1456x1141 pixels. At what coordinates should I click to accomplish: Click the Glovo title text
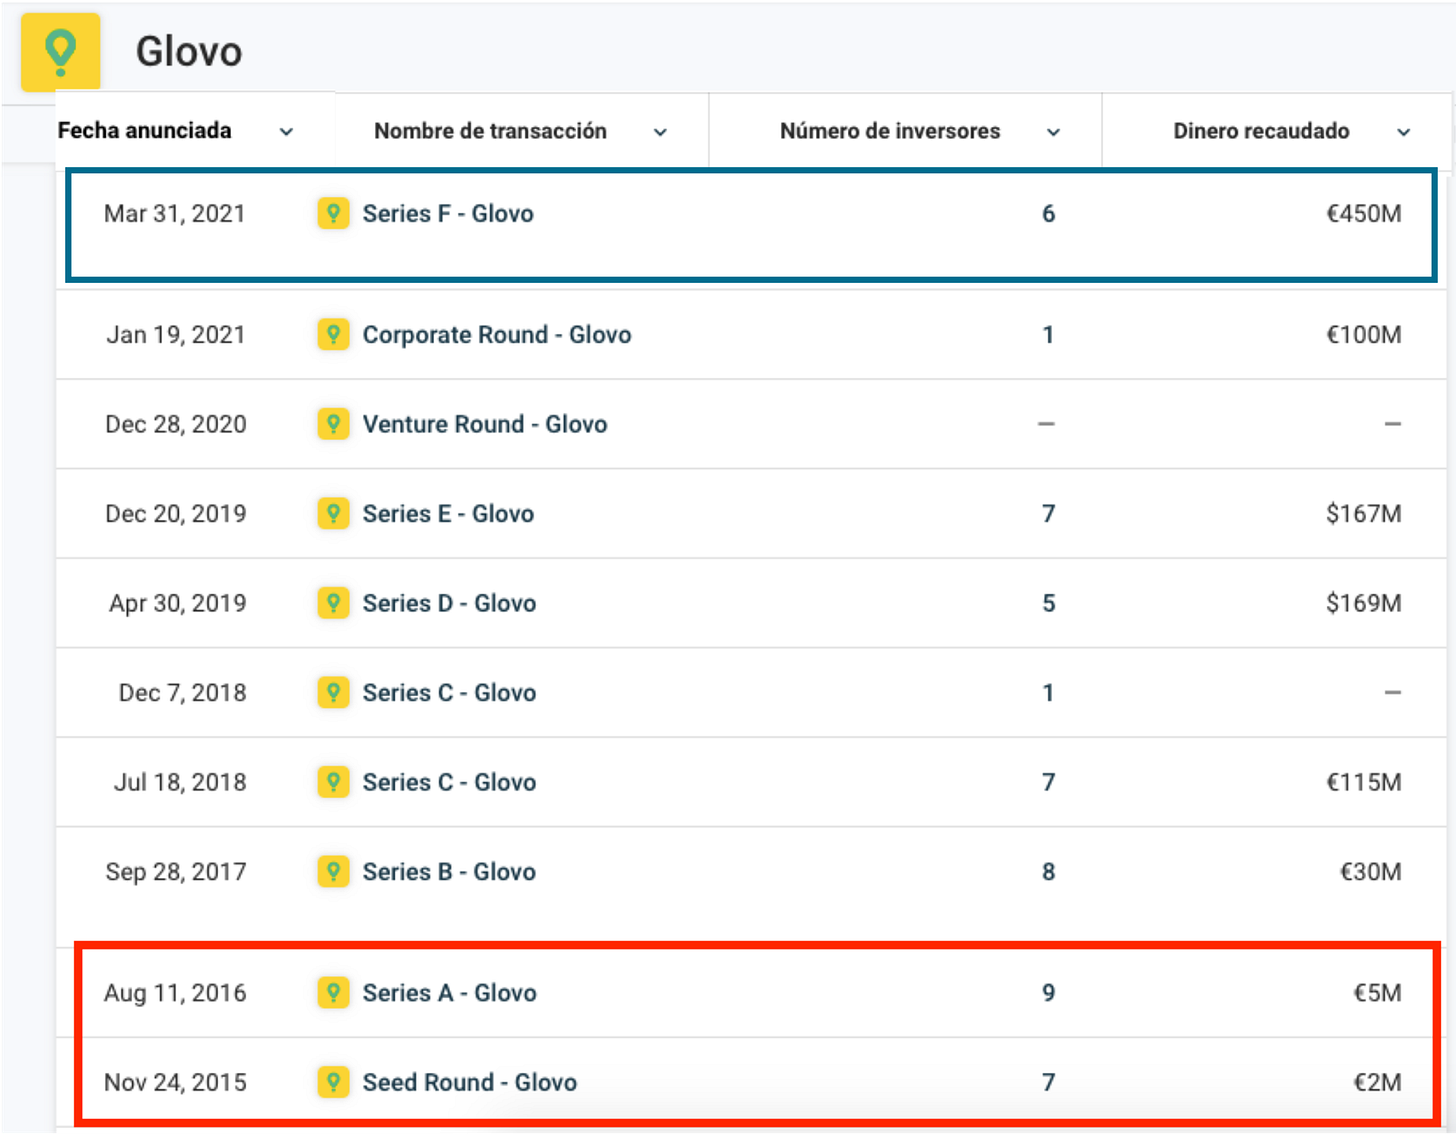coord(189,51)
